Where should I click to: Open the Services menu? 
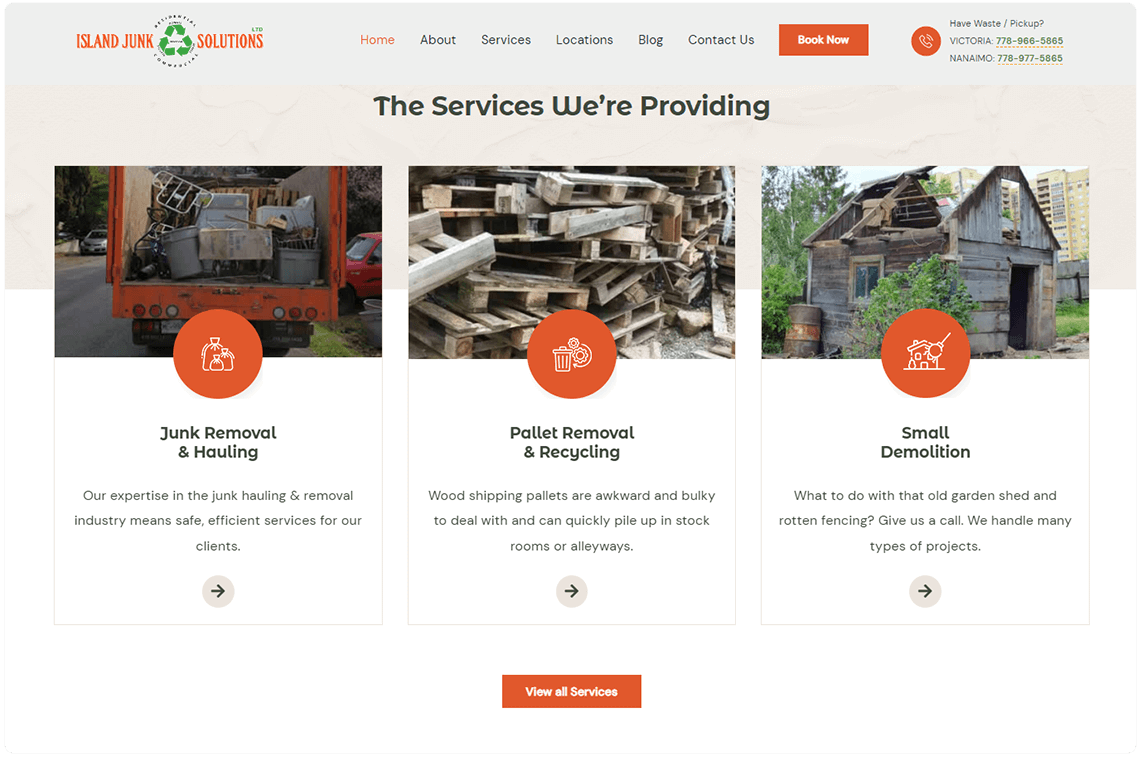point(506,40)
